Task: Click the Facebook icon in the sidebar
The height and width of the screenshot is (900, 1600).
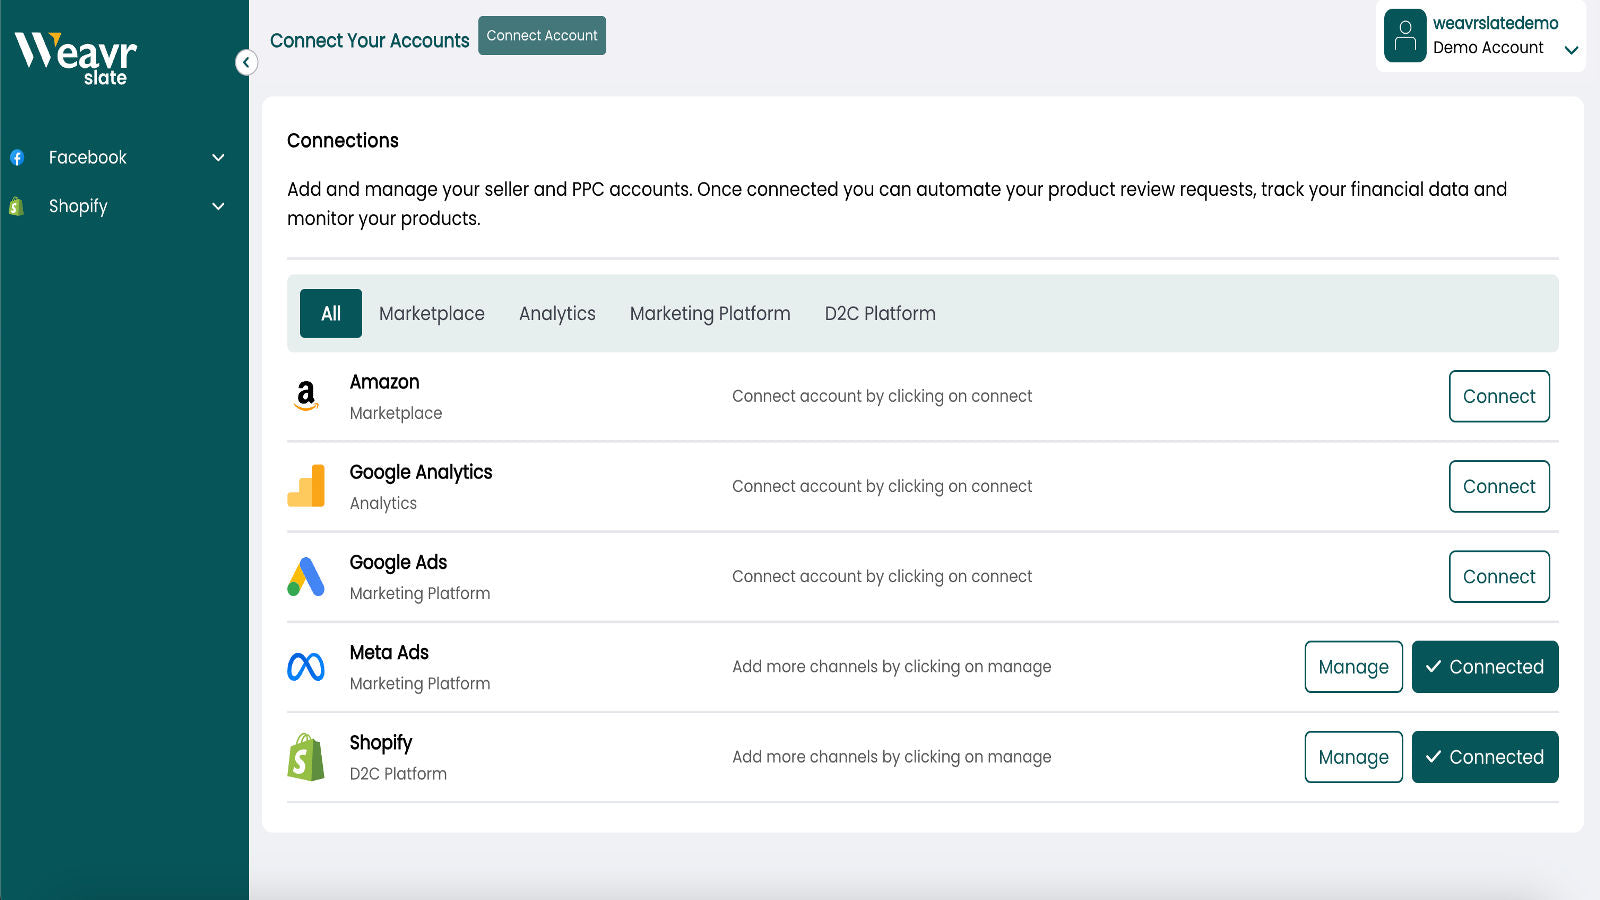Action: pos(17,157)
